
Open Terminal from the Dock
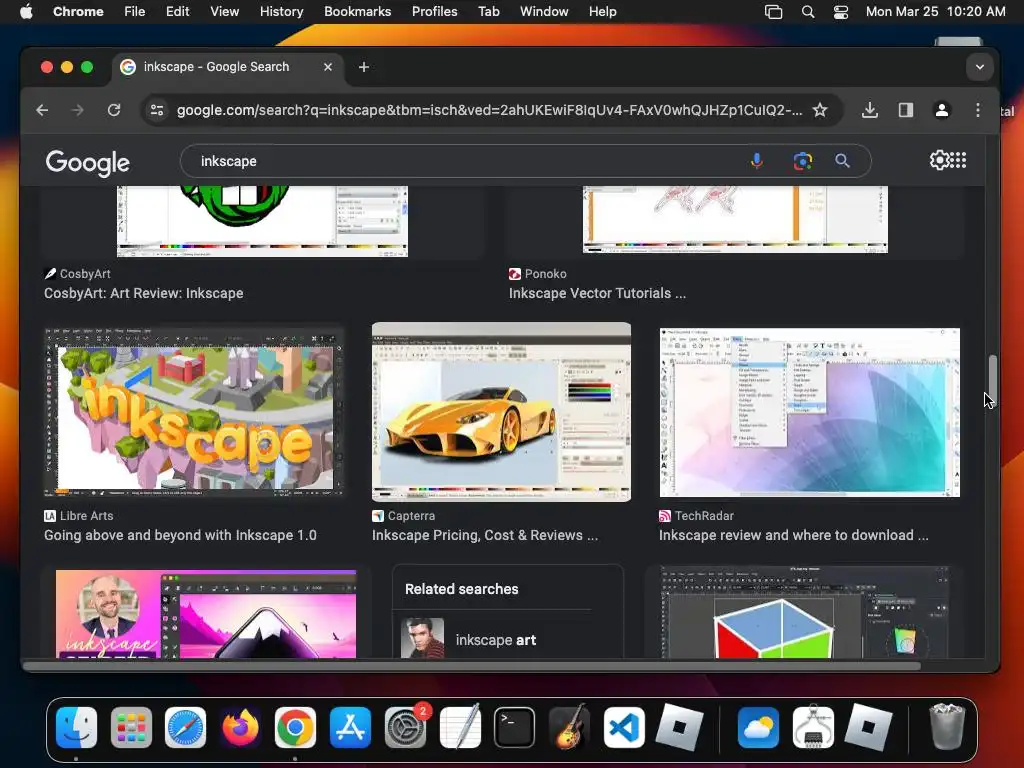tap(515, 727)
